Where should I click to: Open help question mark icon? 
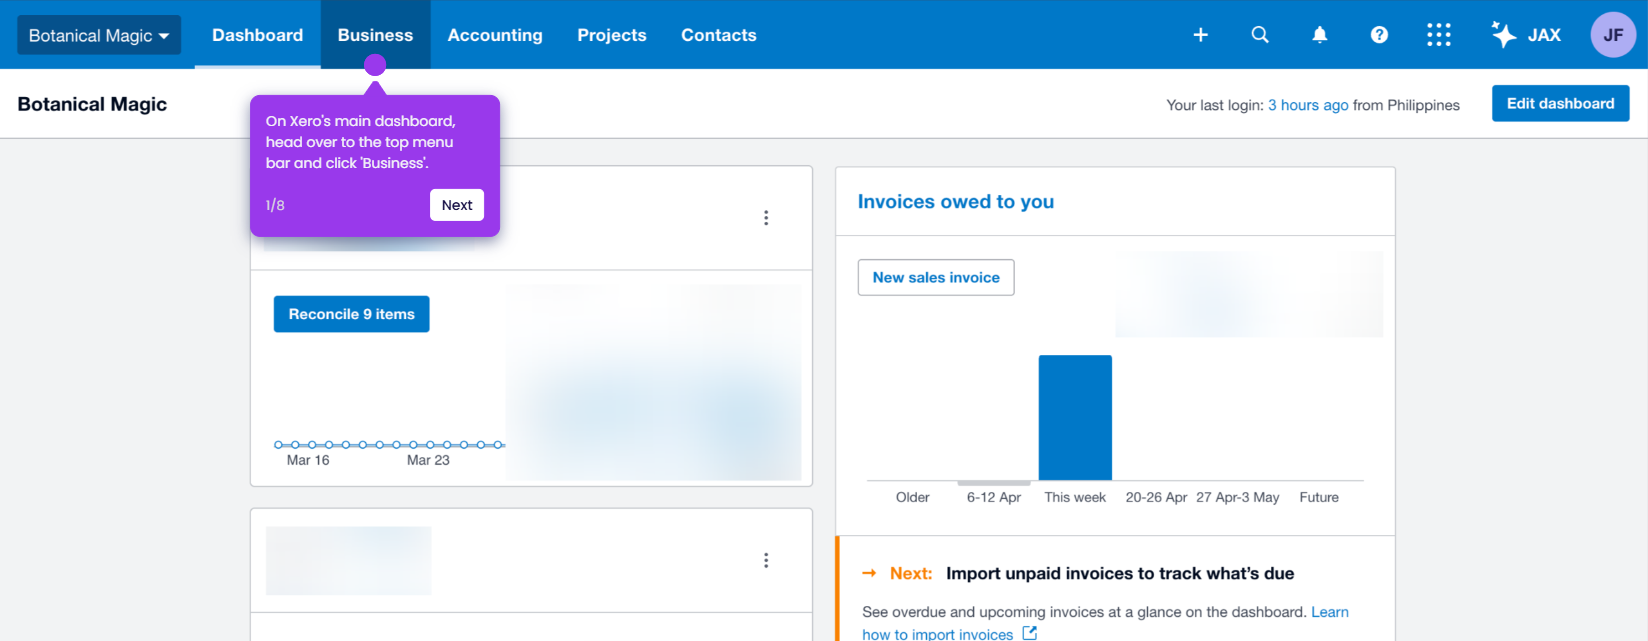[x=1379, y=35]
